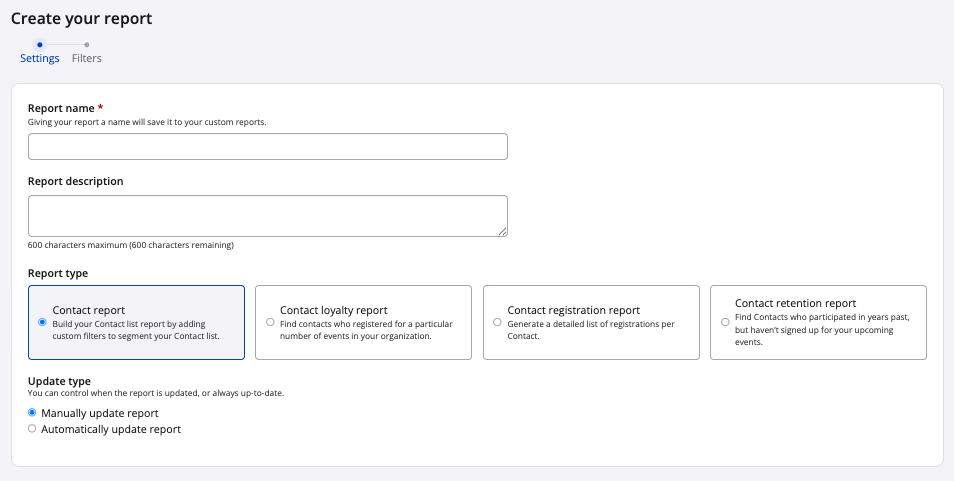Enable the Automatically update report radio circle
Screen dimensions: 954x481
pos(33,429)
